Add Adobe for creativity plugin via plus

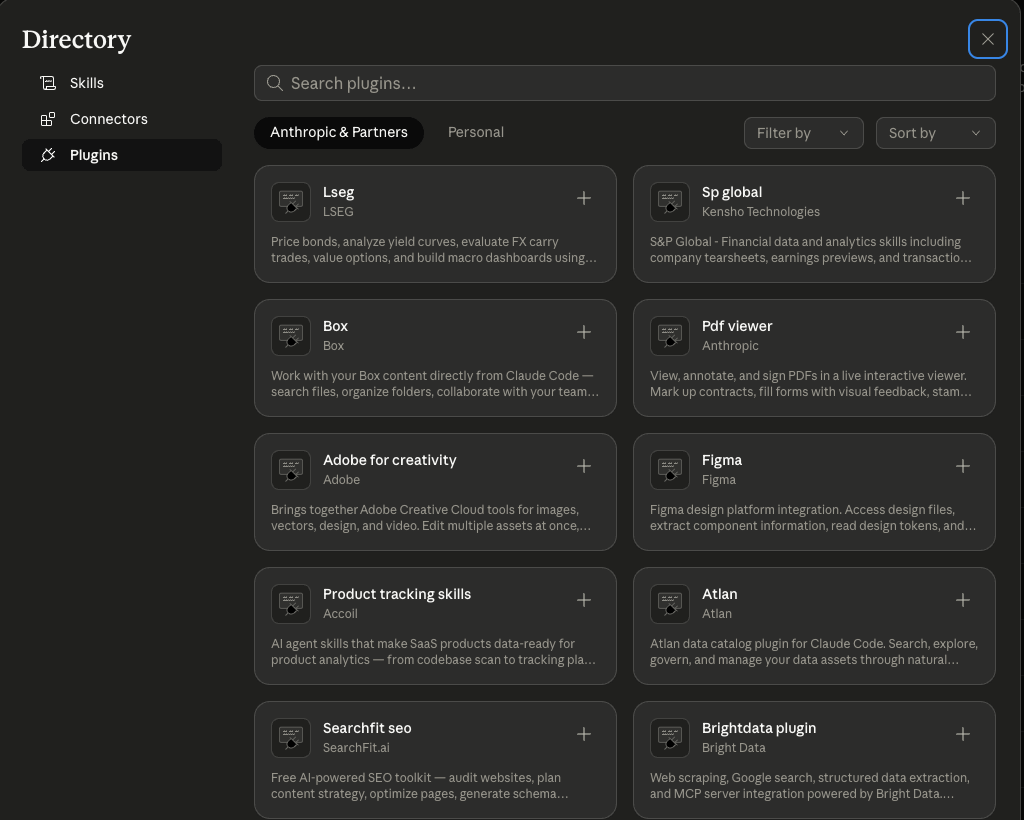click(x=584, y=465)
